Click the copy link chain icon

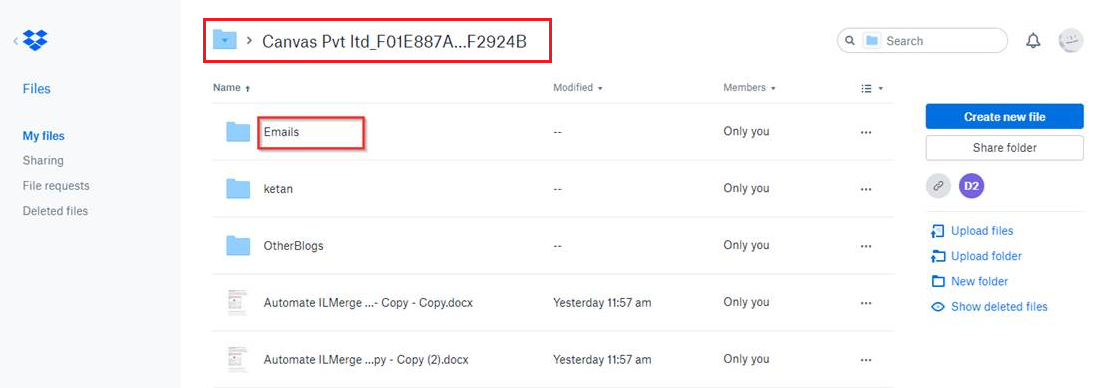tap(938, 186)
